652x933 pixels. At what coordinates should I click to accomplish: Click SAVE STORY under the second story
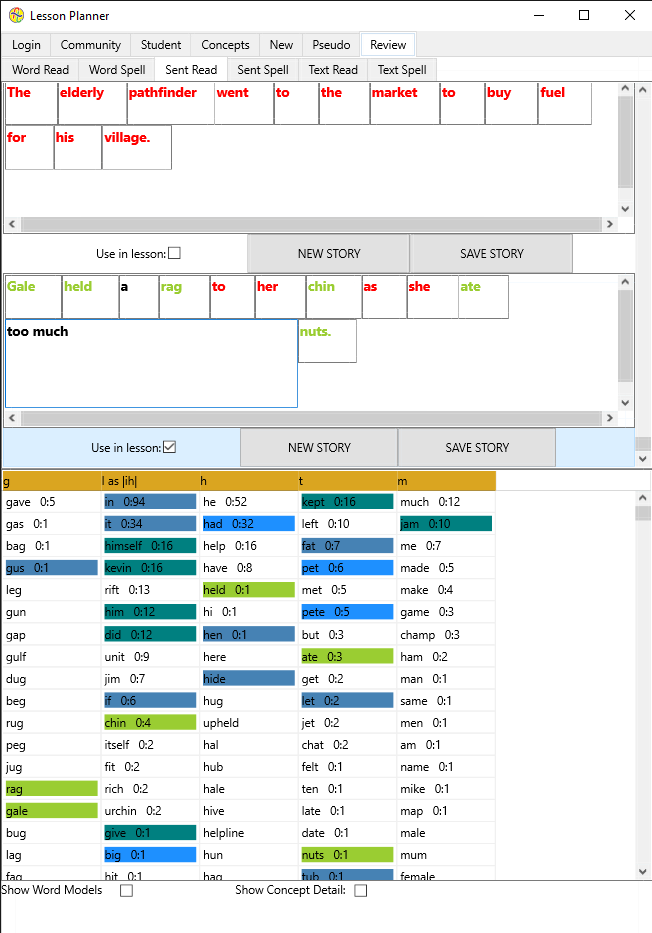pos(477,447)
